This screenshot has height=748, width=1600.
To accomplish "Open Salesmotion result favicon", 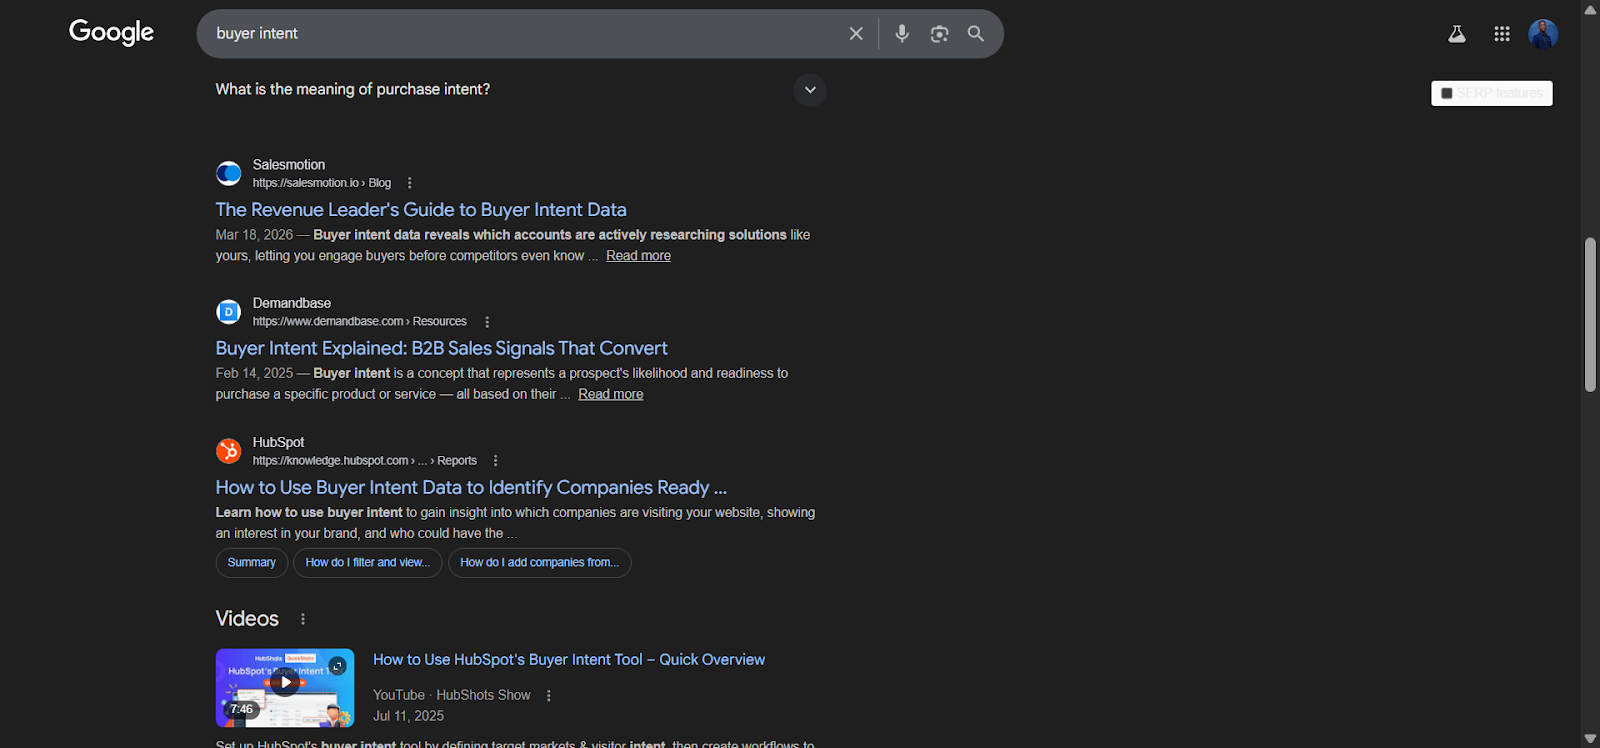I will tap(229, 173).
